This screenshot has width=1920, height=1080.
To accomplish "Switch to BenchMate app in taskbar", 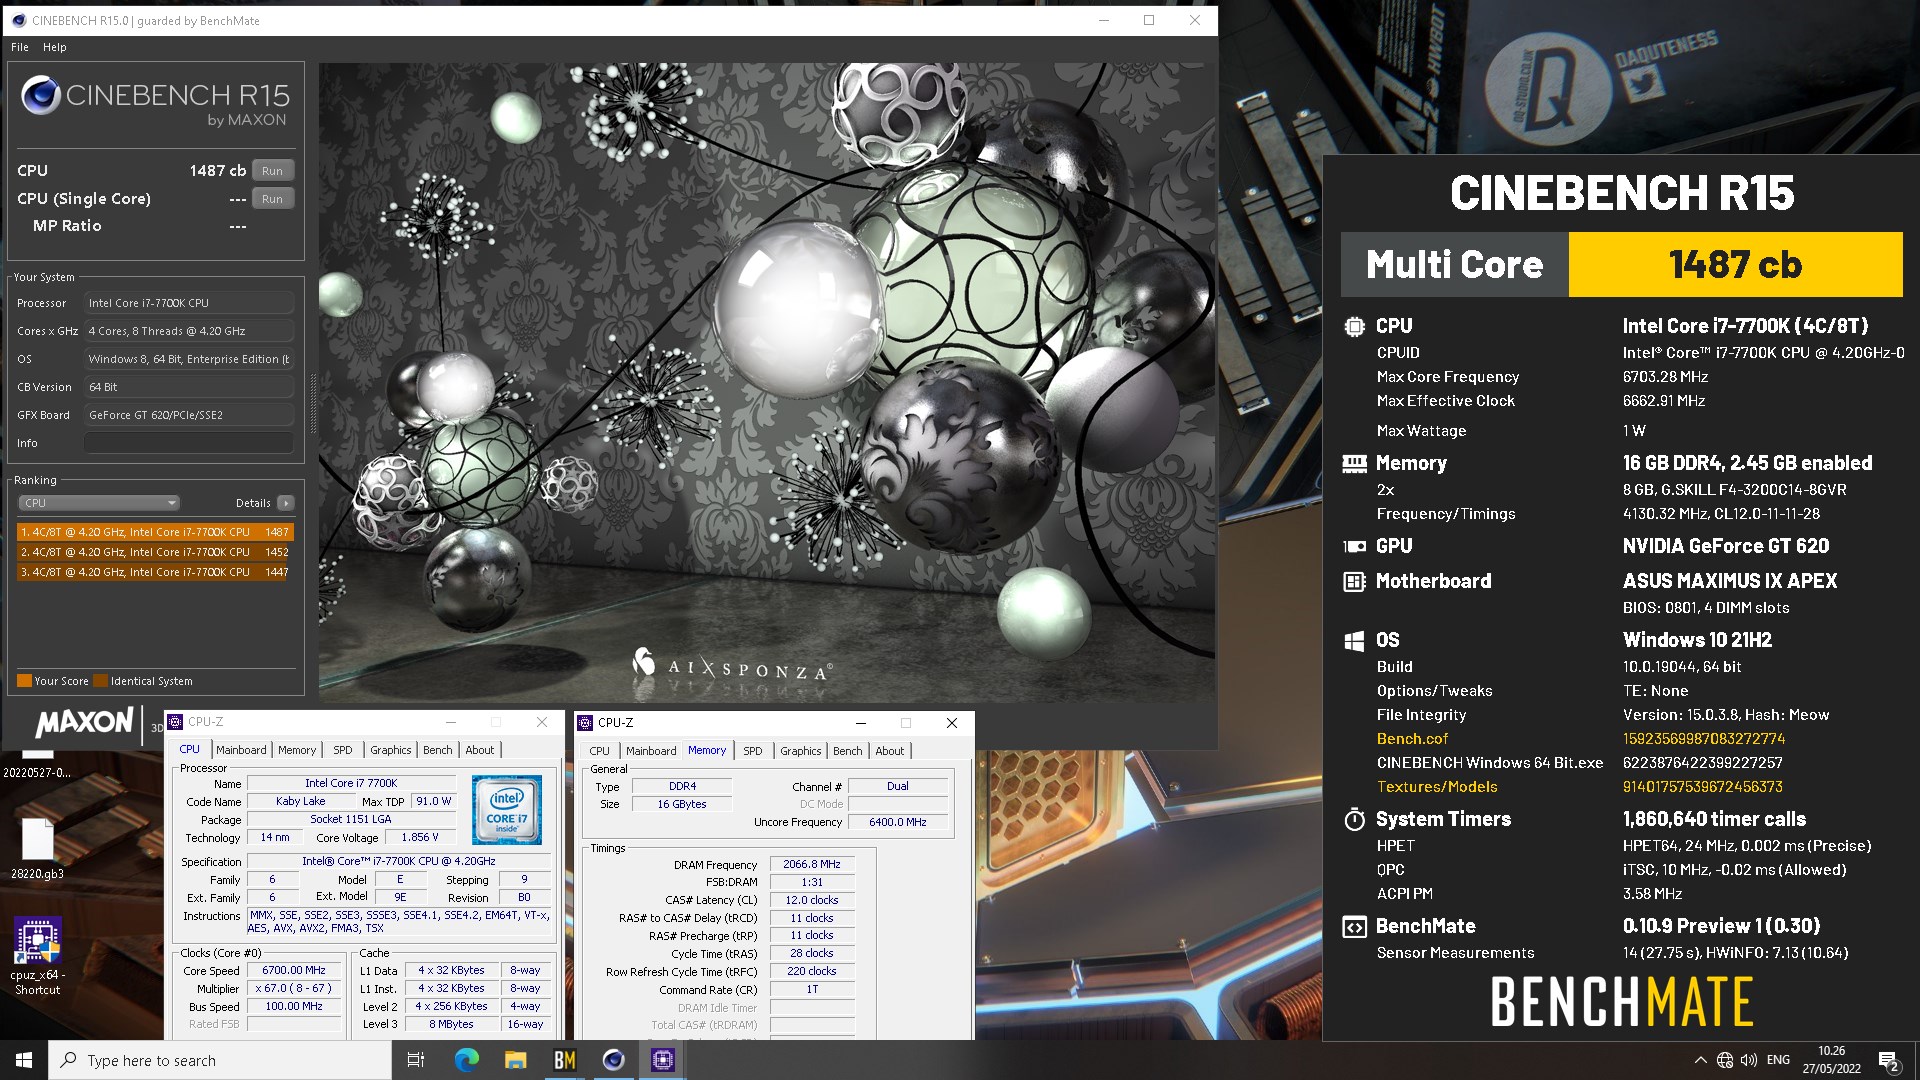I will point(564,1060).
